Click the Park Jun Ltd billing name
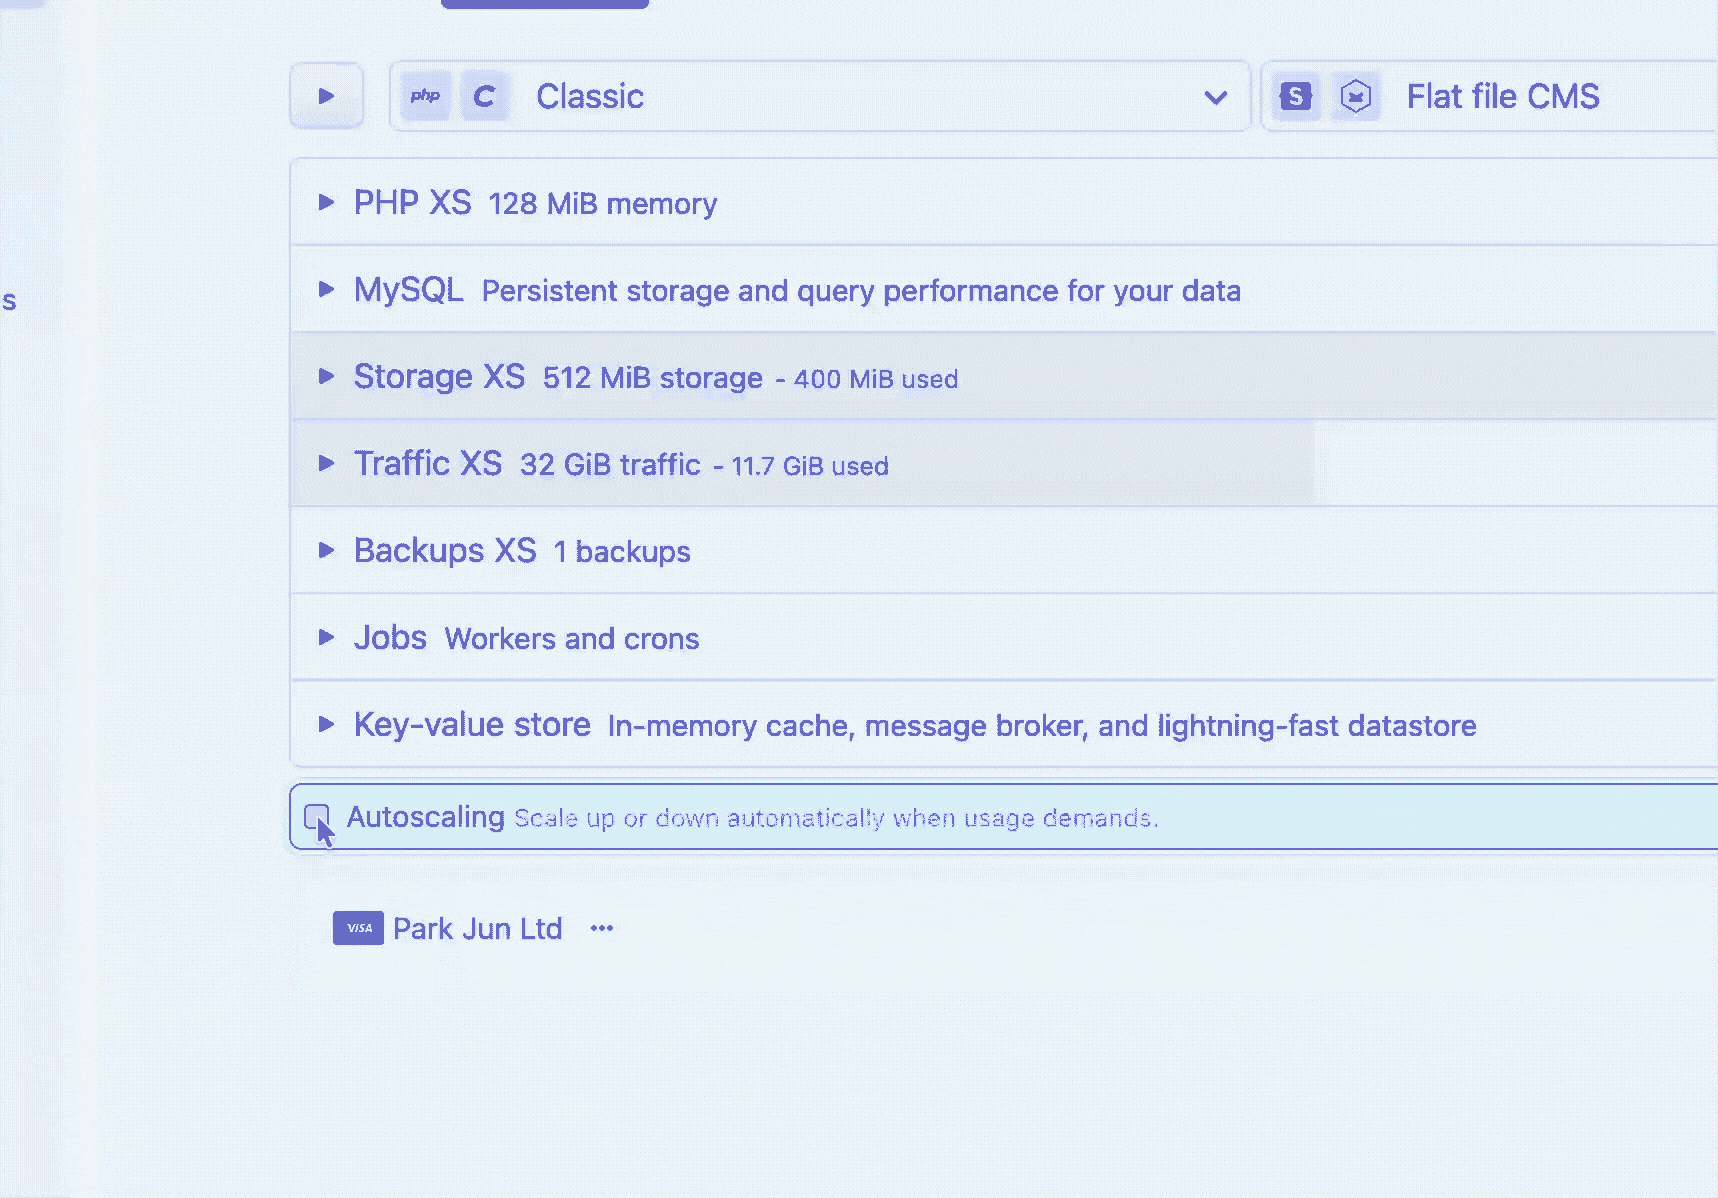Viewport: 1718px width, 1198px height. point(477,928)
